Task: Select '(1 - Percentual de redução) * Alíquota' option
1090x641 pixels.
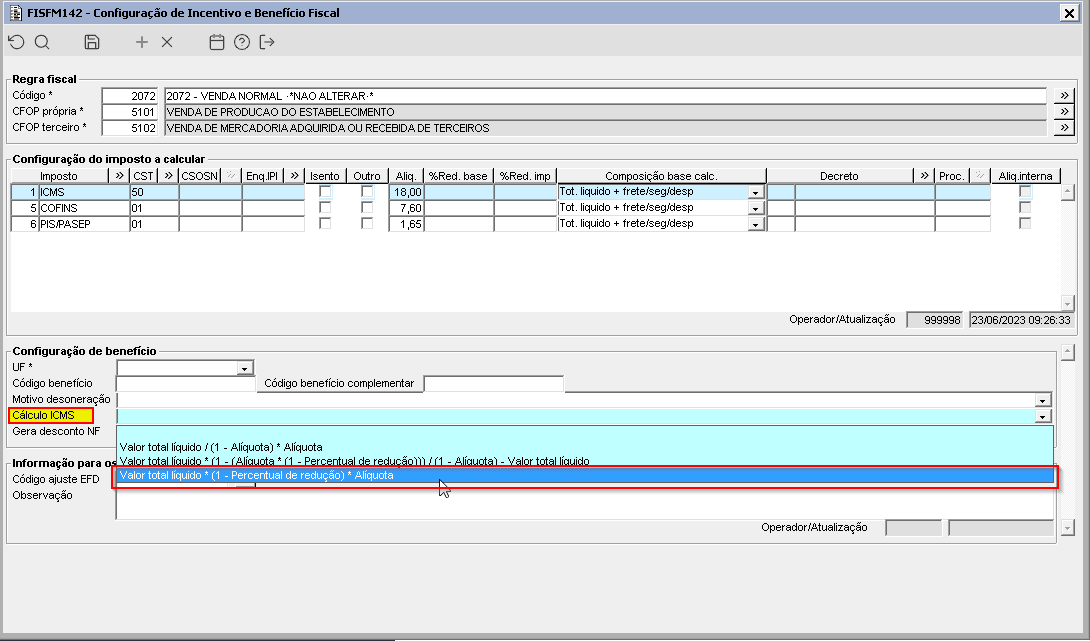Action: coord(584,476)
